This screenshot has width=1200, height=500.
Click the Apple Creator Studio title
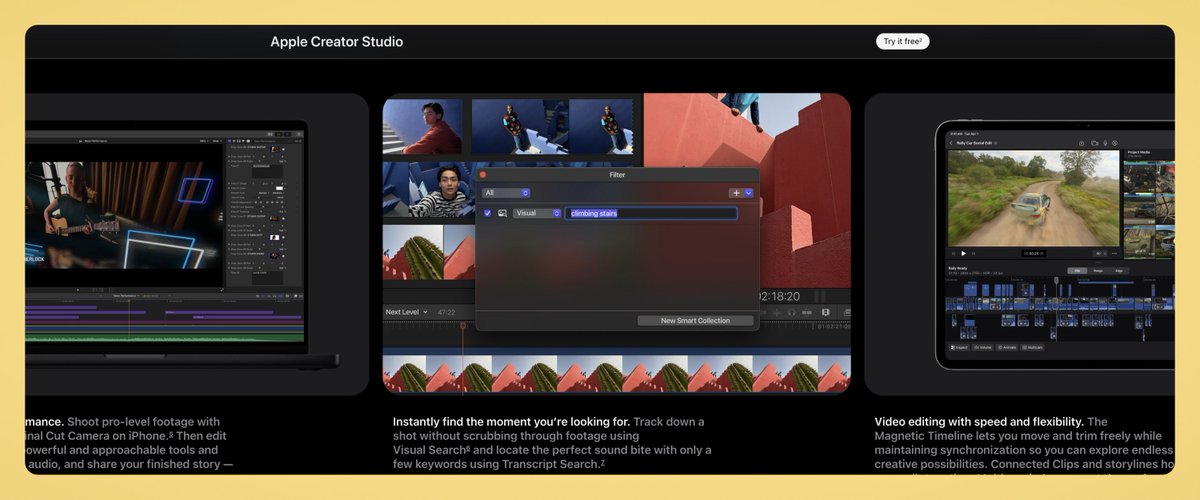337,42
